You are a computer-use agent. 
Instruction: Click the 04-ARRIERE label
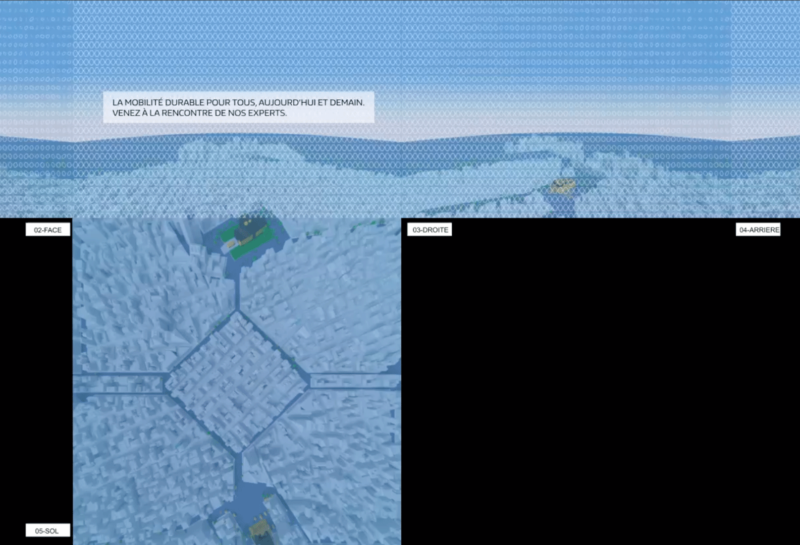pos(758,230)
